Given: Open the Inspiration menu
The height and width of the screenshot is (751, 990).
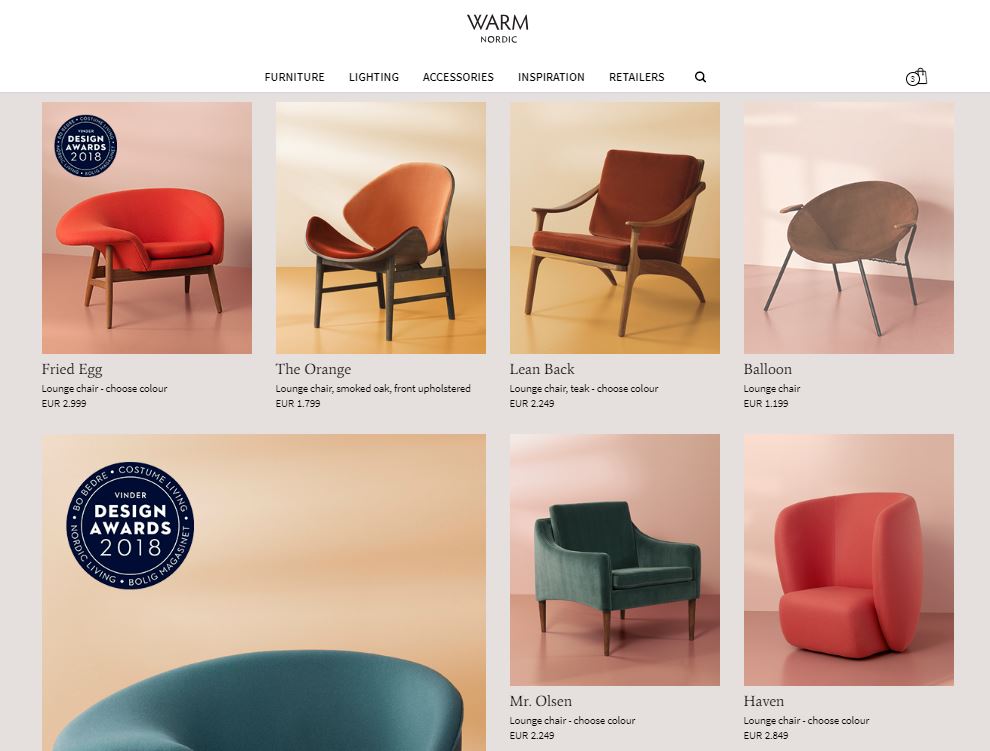Looking at the screenshot, I should tap(551, 77).
